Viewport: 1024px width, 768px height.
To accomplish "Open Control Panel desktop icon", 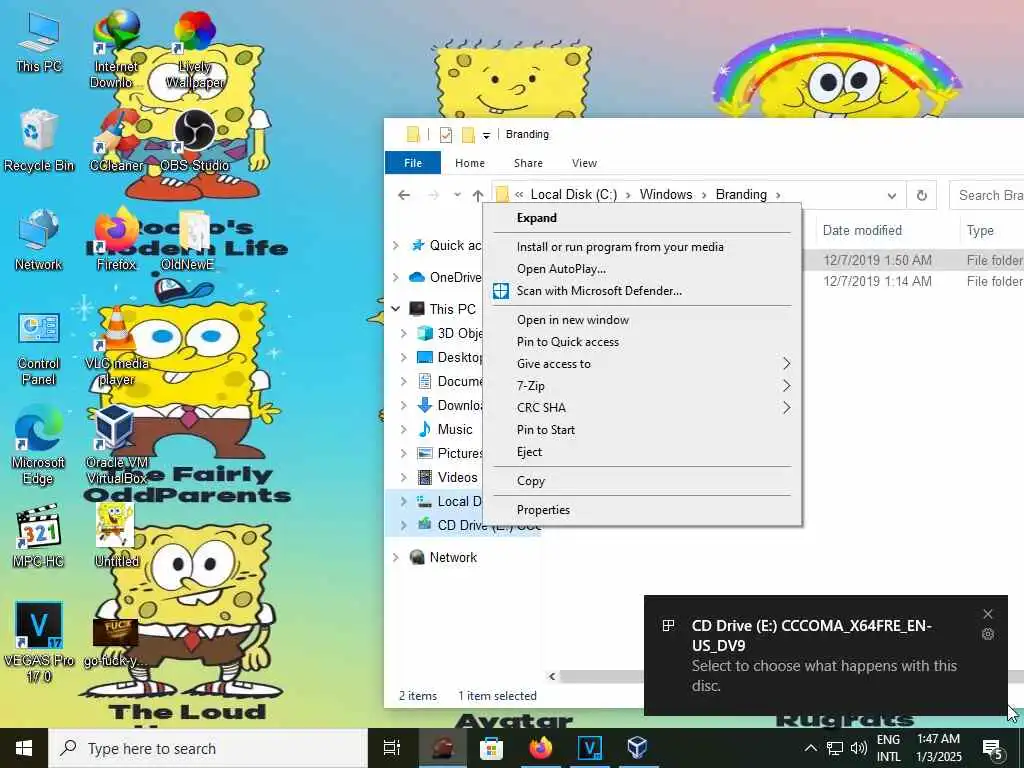I will 39,348.
